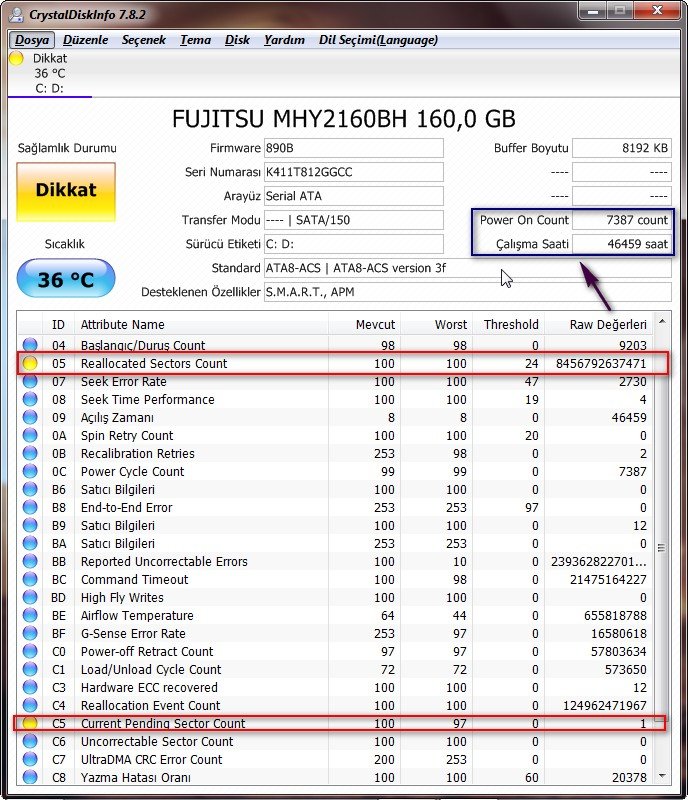Click blue status icon for Hardware ECC recovered

[30, 687]
